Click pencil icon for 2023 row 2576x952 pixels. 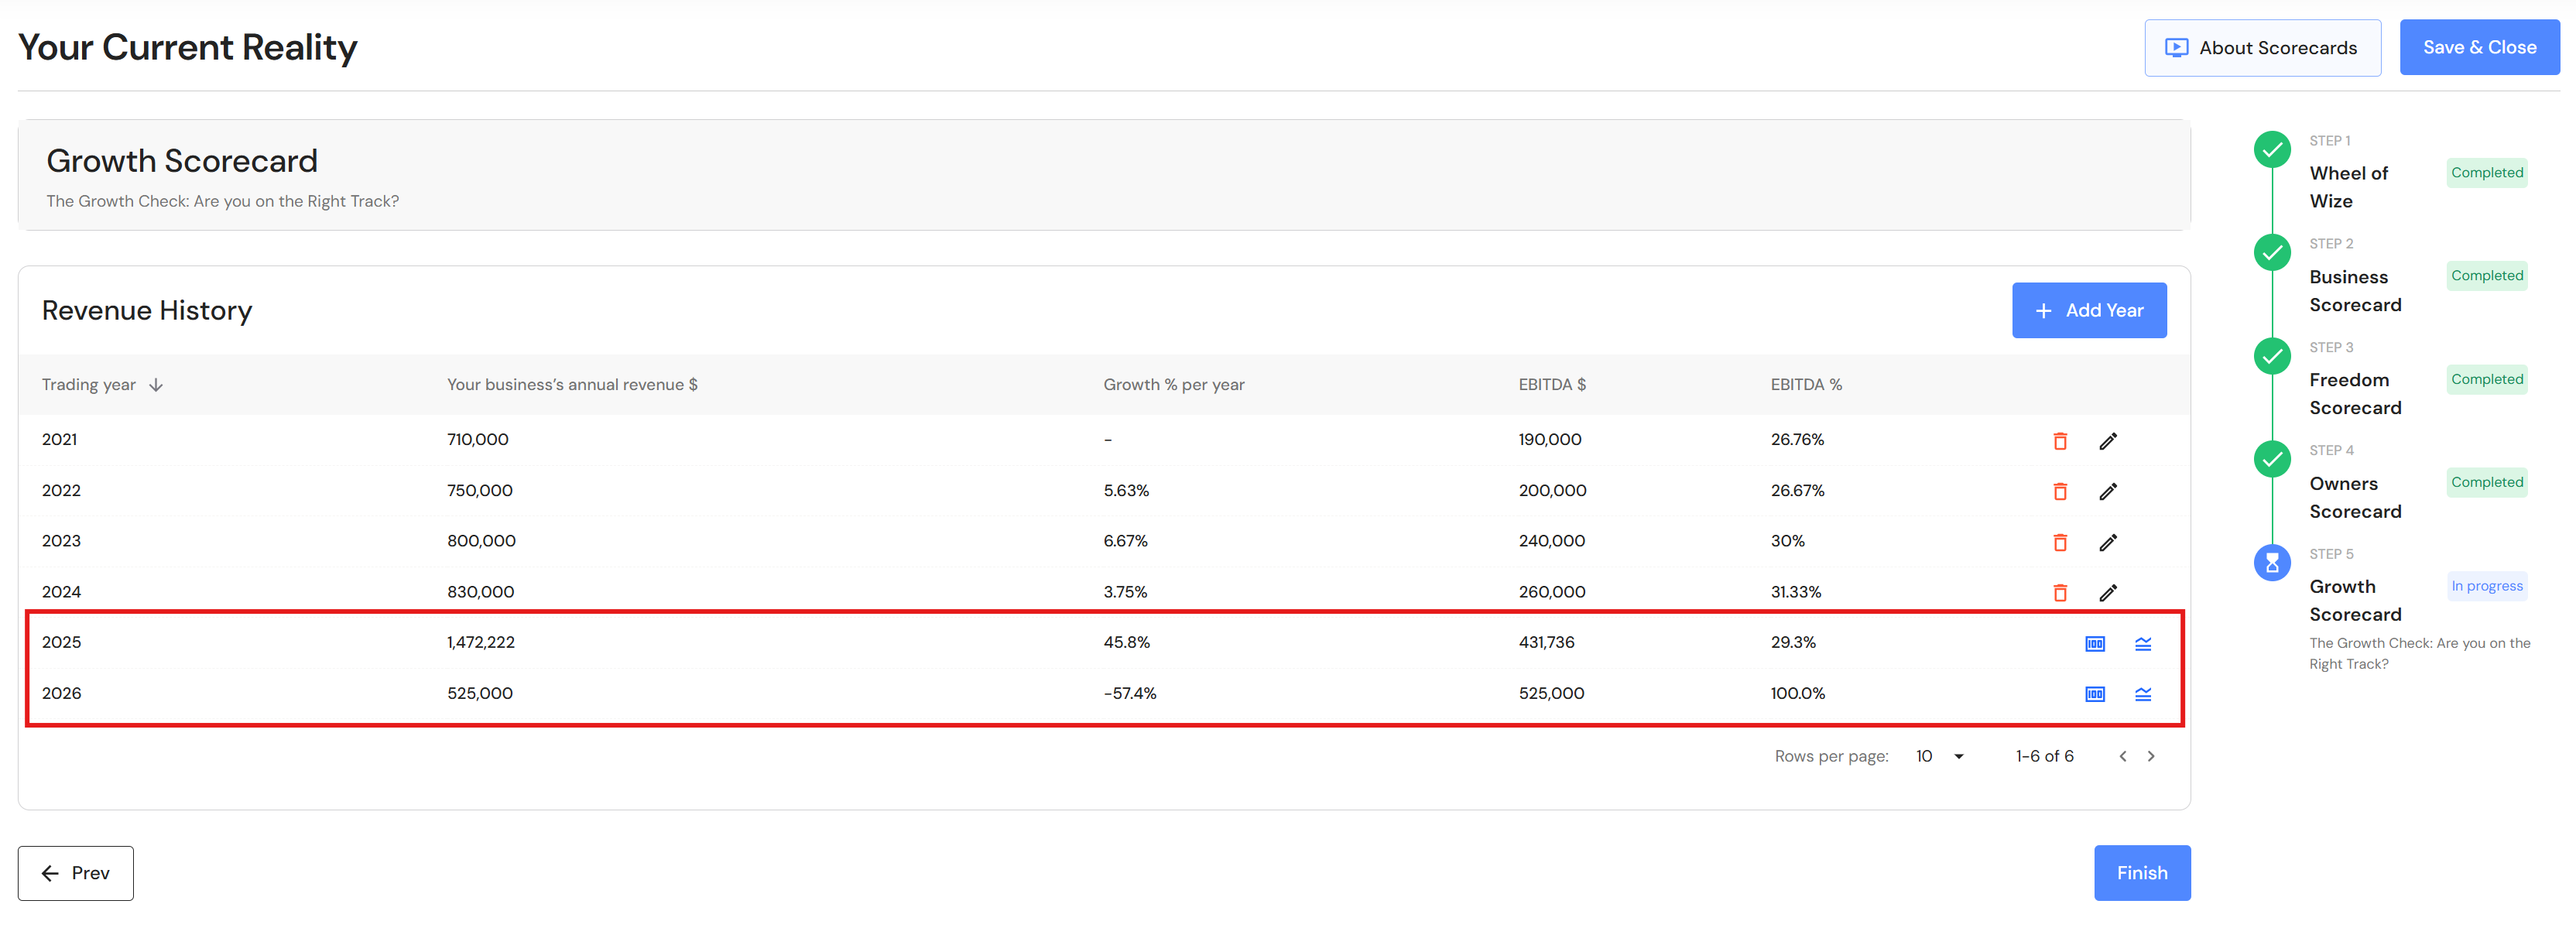pyautogui.click(x=2107, y=542)
